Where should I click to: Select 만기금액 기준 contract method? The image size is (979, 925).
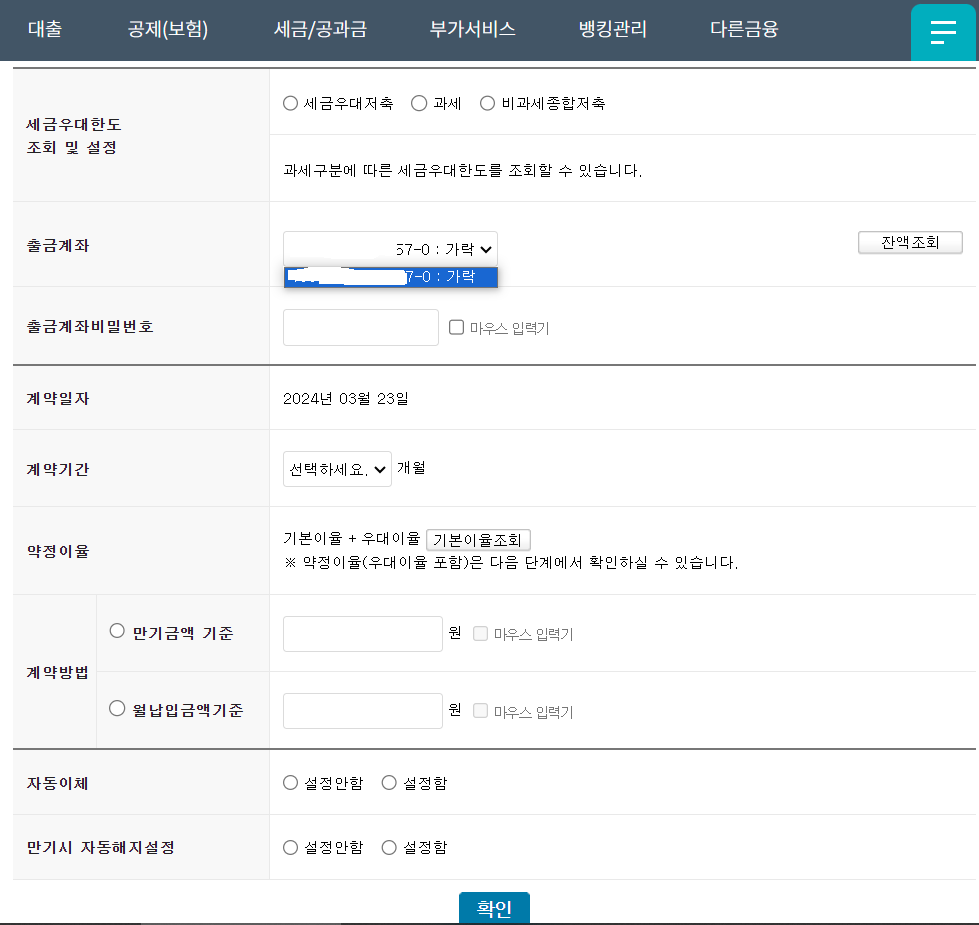(x=115, y=632)
